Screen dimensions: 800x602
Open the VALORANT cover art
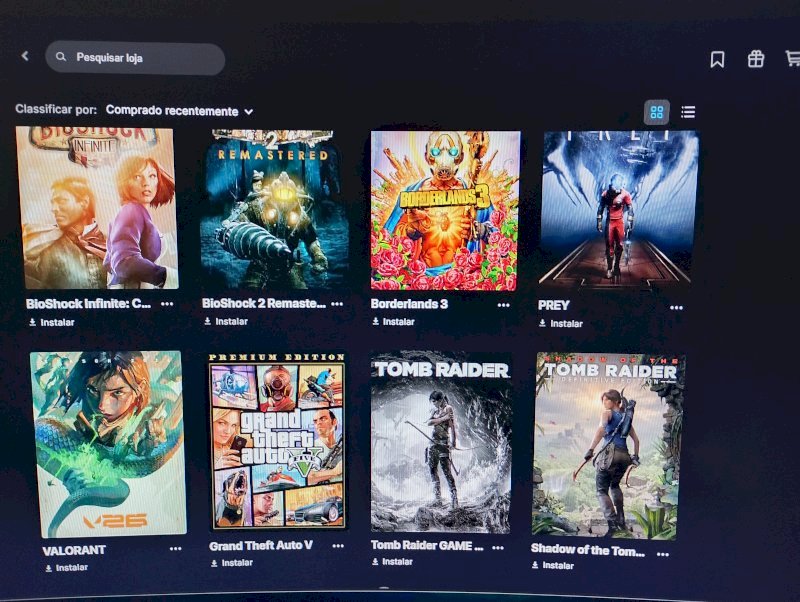point(109,444)
